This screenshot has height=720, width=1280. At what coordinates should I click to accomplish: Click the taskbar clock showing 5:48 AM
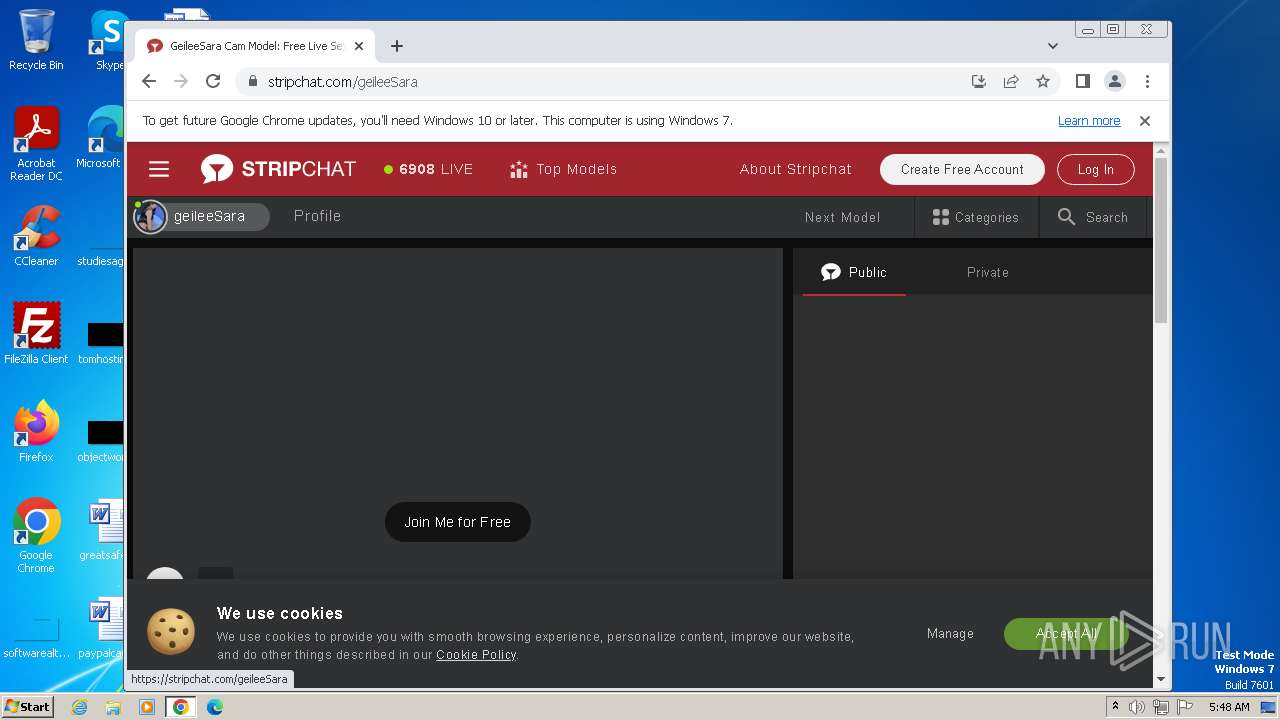pyautogui.click(x=1229, y=707)
